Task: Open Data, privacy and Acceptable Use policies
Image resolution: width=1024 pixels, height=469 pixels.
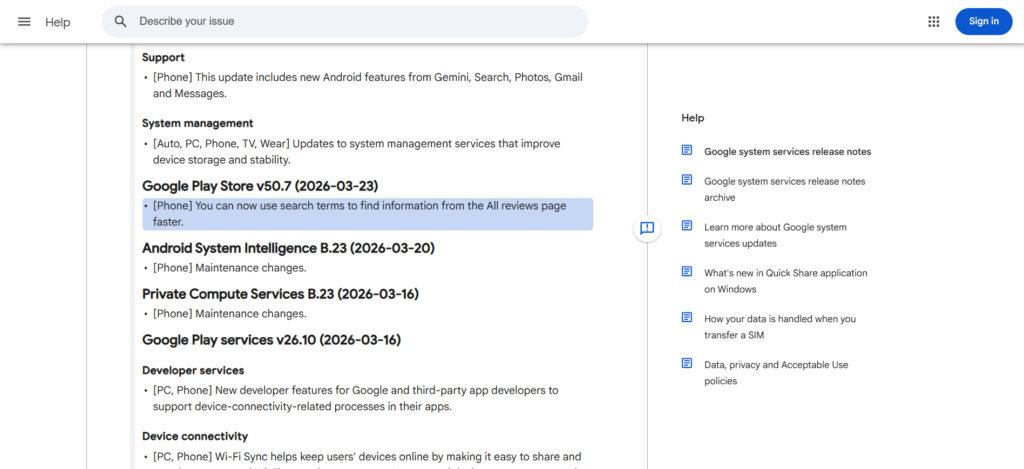Action: [x=776, y=373]
